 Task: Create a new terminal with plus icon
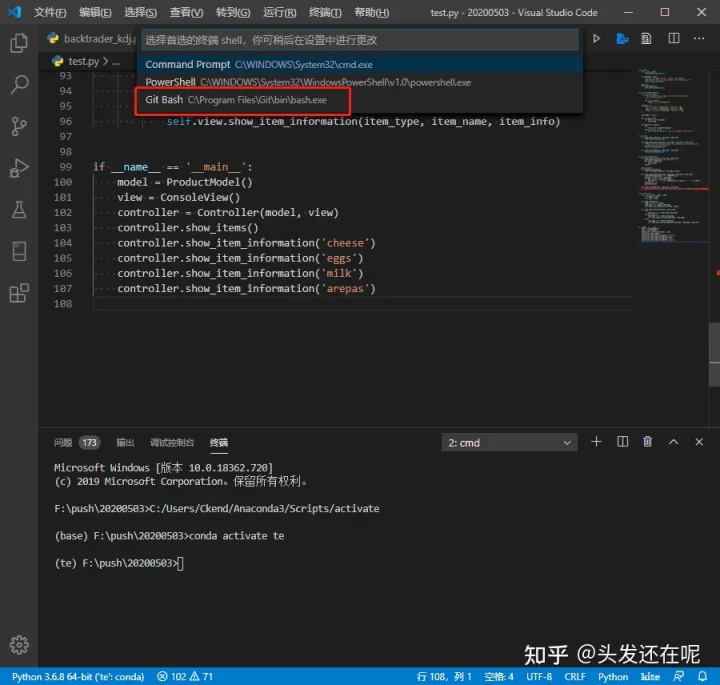point(596,442)
